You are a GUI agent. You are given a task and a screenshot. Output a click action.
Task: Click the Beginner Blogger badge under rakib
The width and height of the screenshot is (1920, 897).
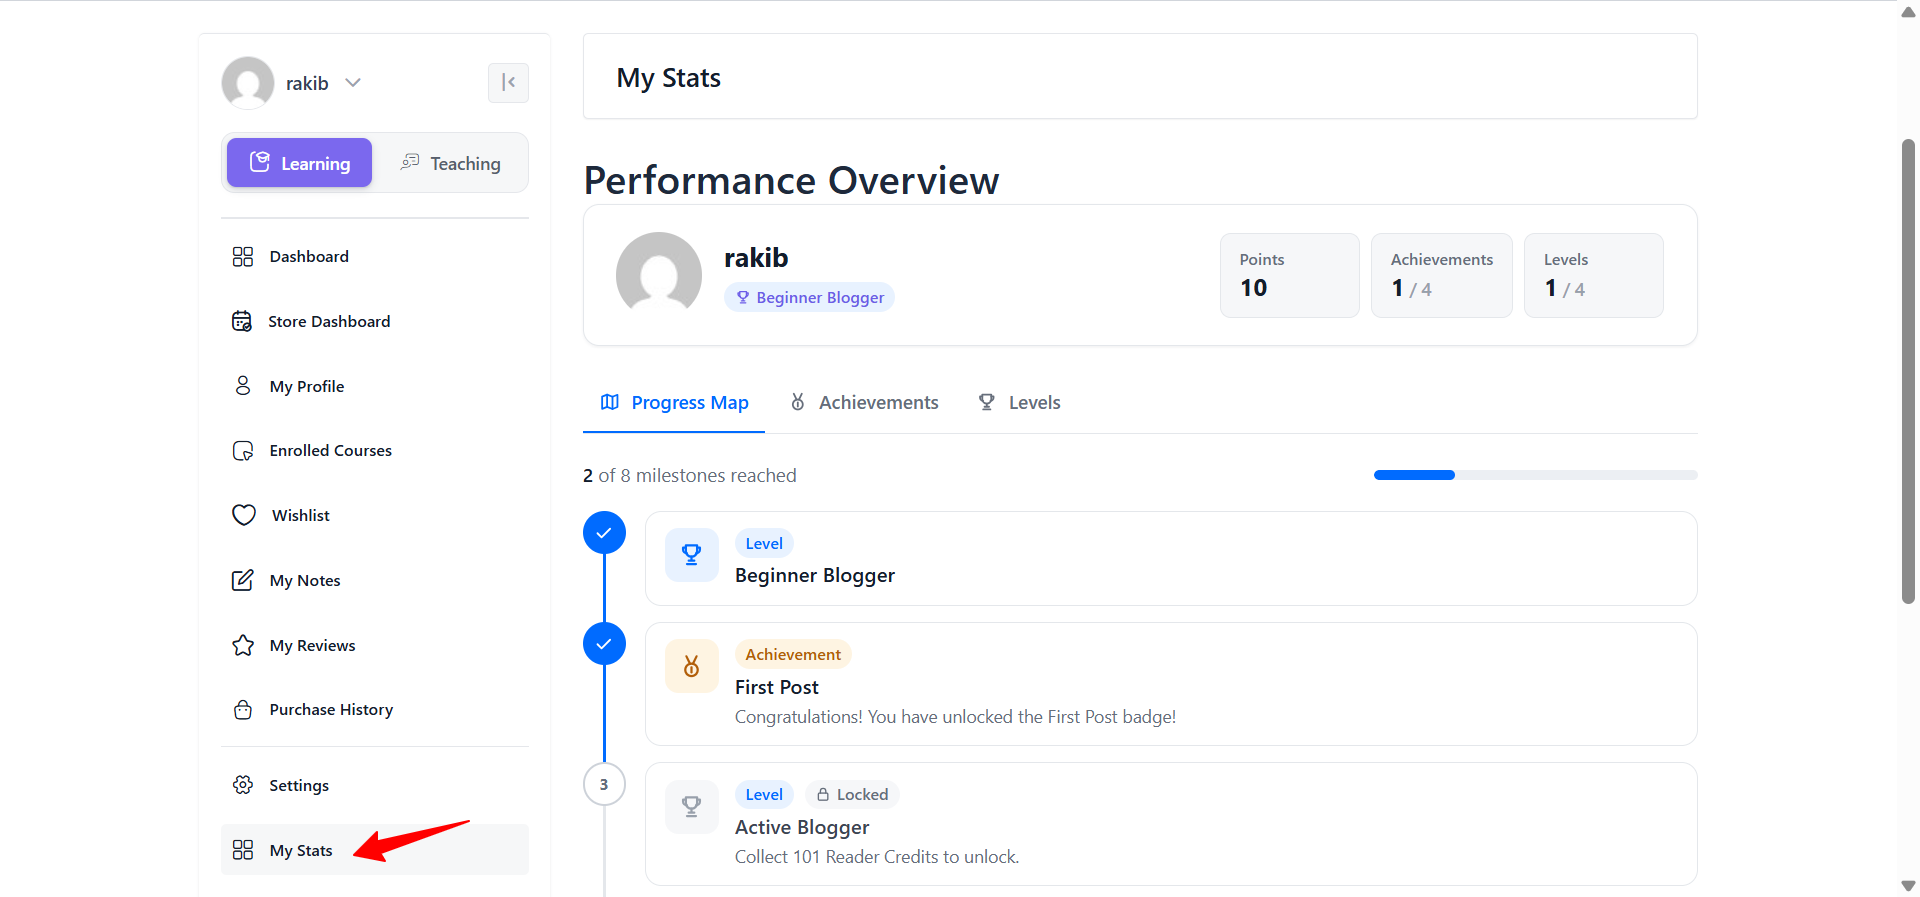coord(810,297)
